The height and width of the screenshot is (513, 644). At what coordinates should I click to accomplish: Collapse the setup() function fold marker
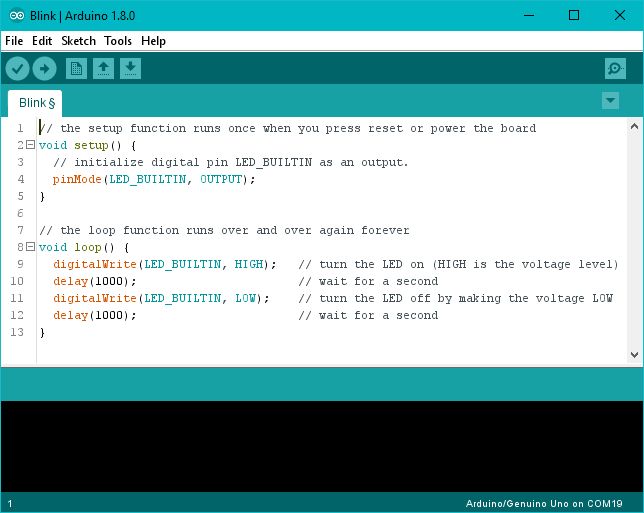pyautogui.click(x=30, y=145)
